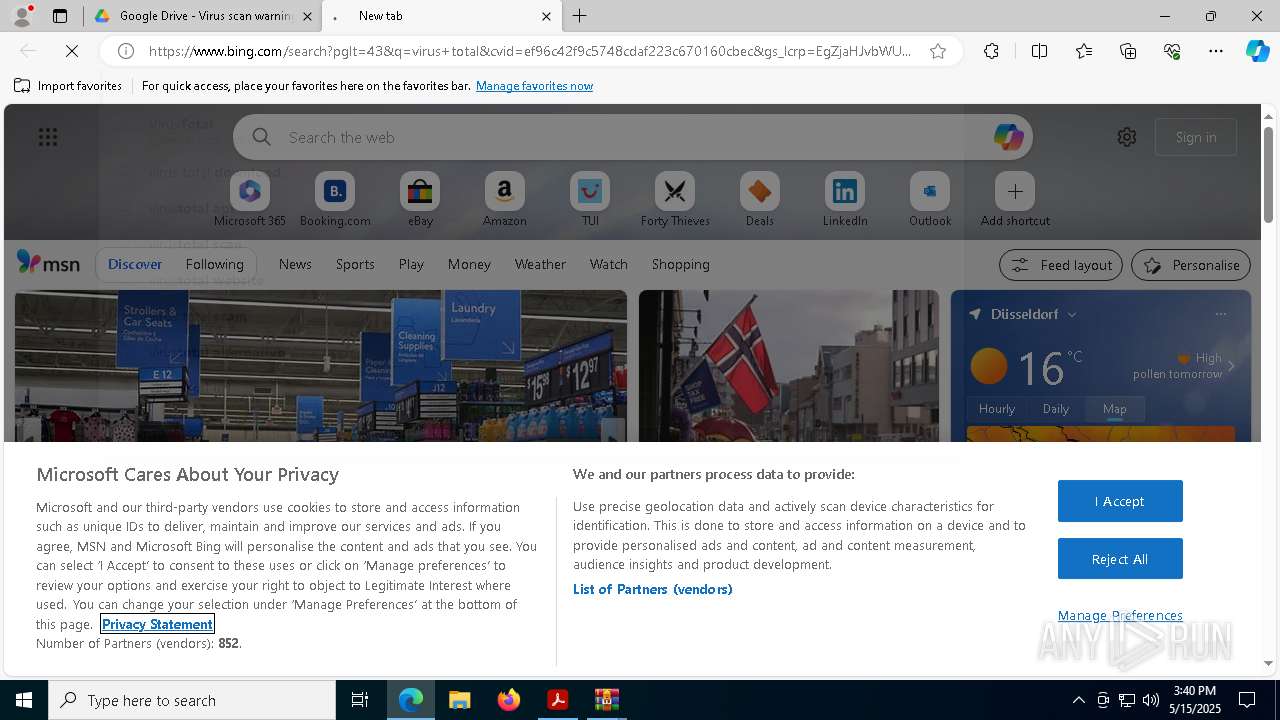Open the Play tab
Image resolution: width=1280 pixels, height=720 pixels.
click(411, 264)
